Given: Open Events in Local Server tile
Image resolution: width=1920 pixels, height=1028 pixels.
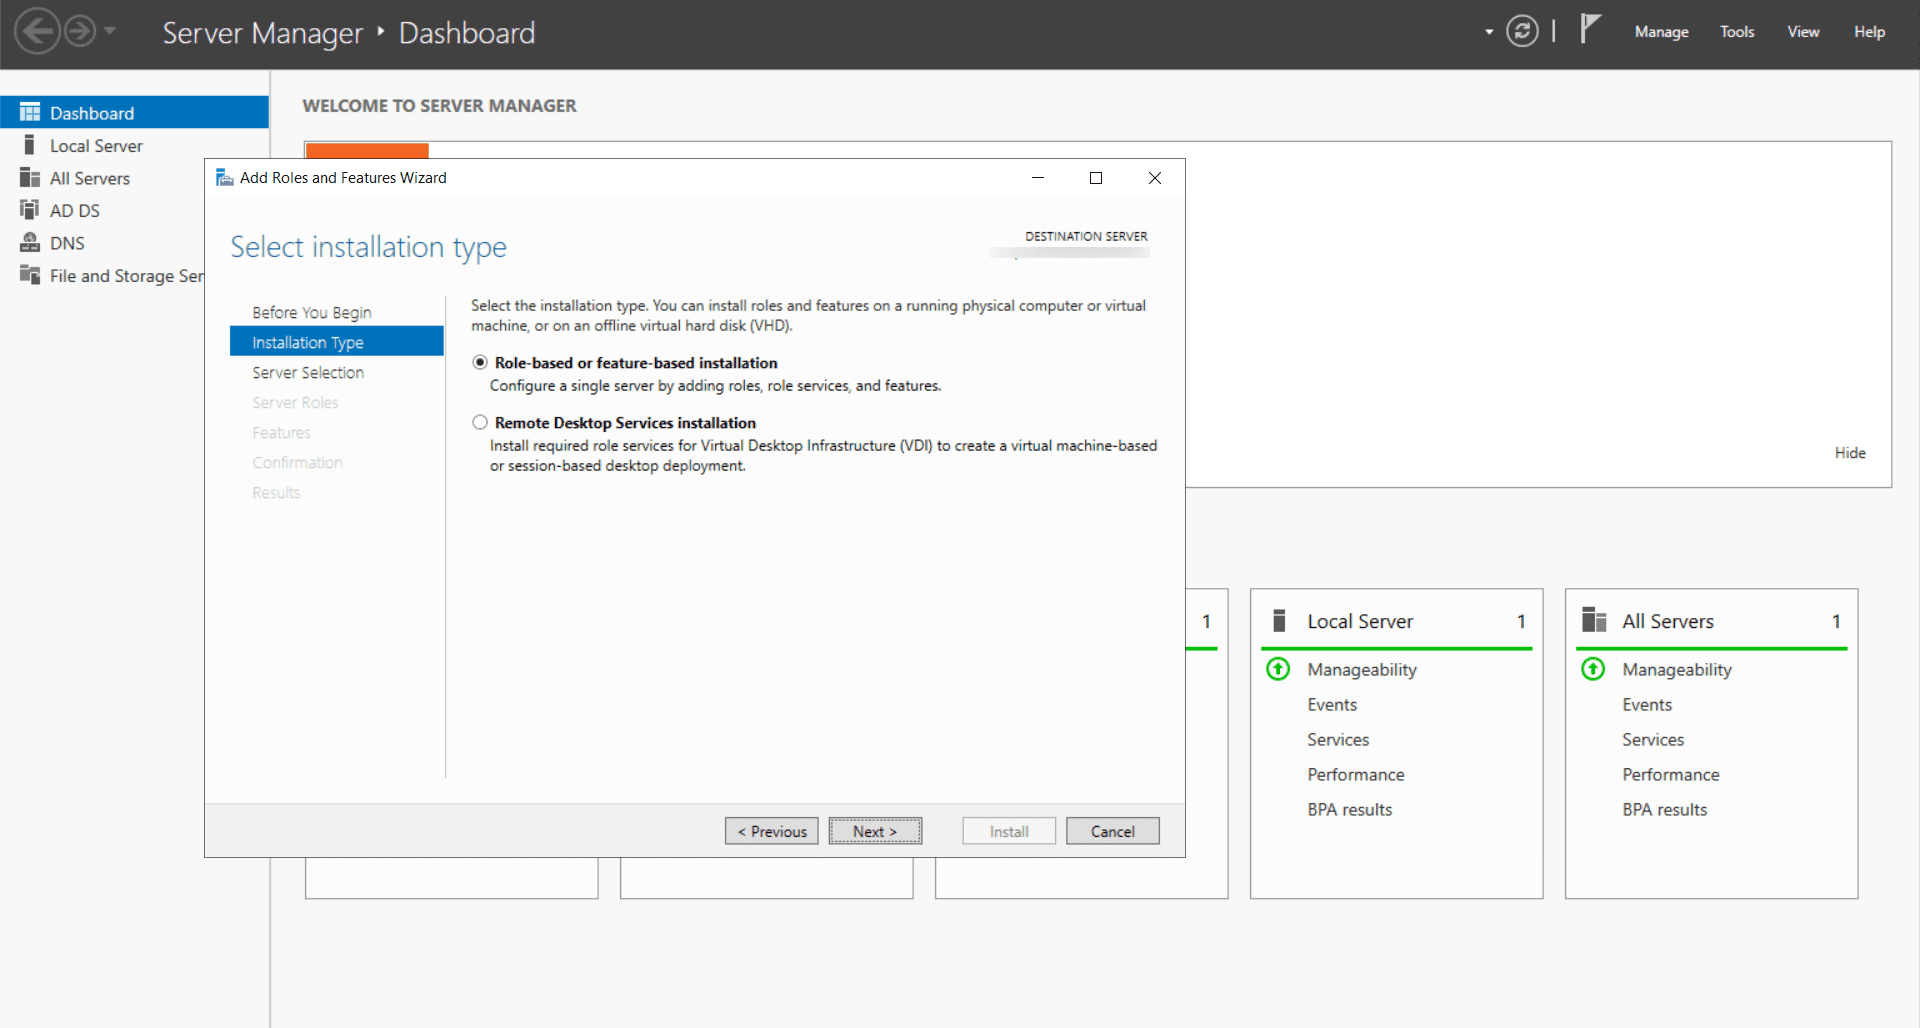Looking at the screenshot, I should pos(1332,705).
